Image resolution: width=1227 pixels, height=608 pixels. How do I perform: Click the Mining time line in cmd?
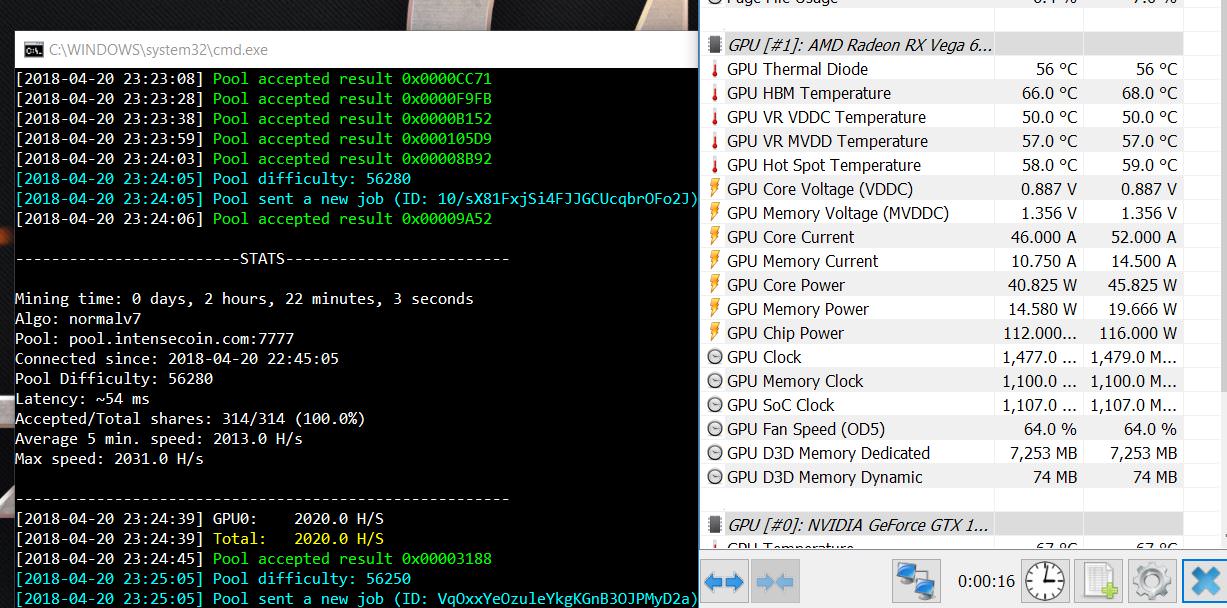tap(244, 299)
